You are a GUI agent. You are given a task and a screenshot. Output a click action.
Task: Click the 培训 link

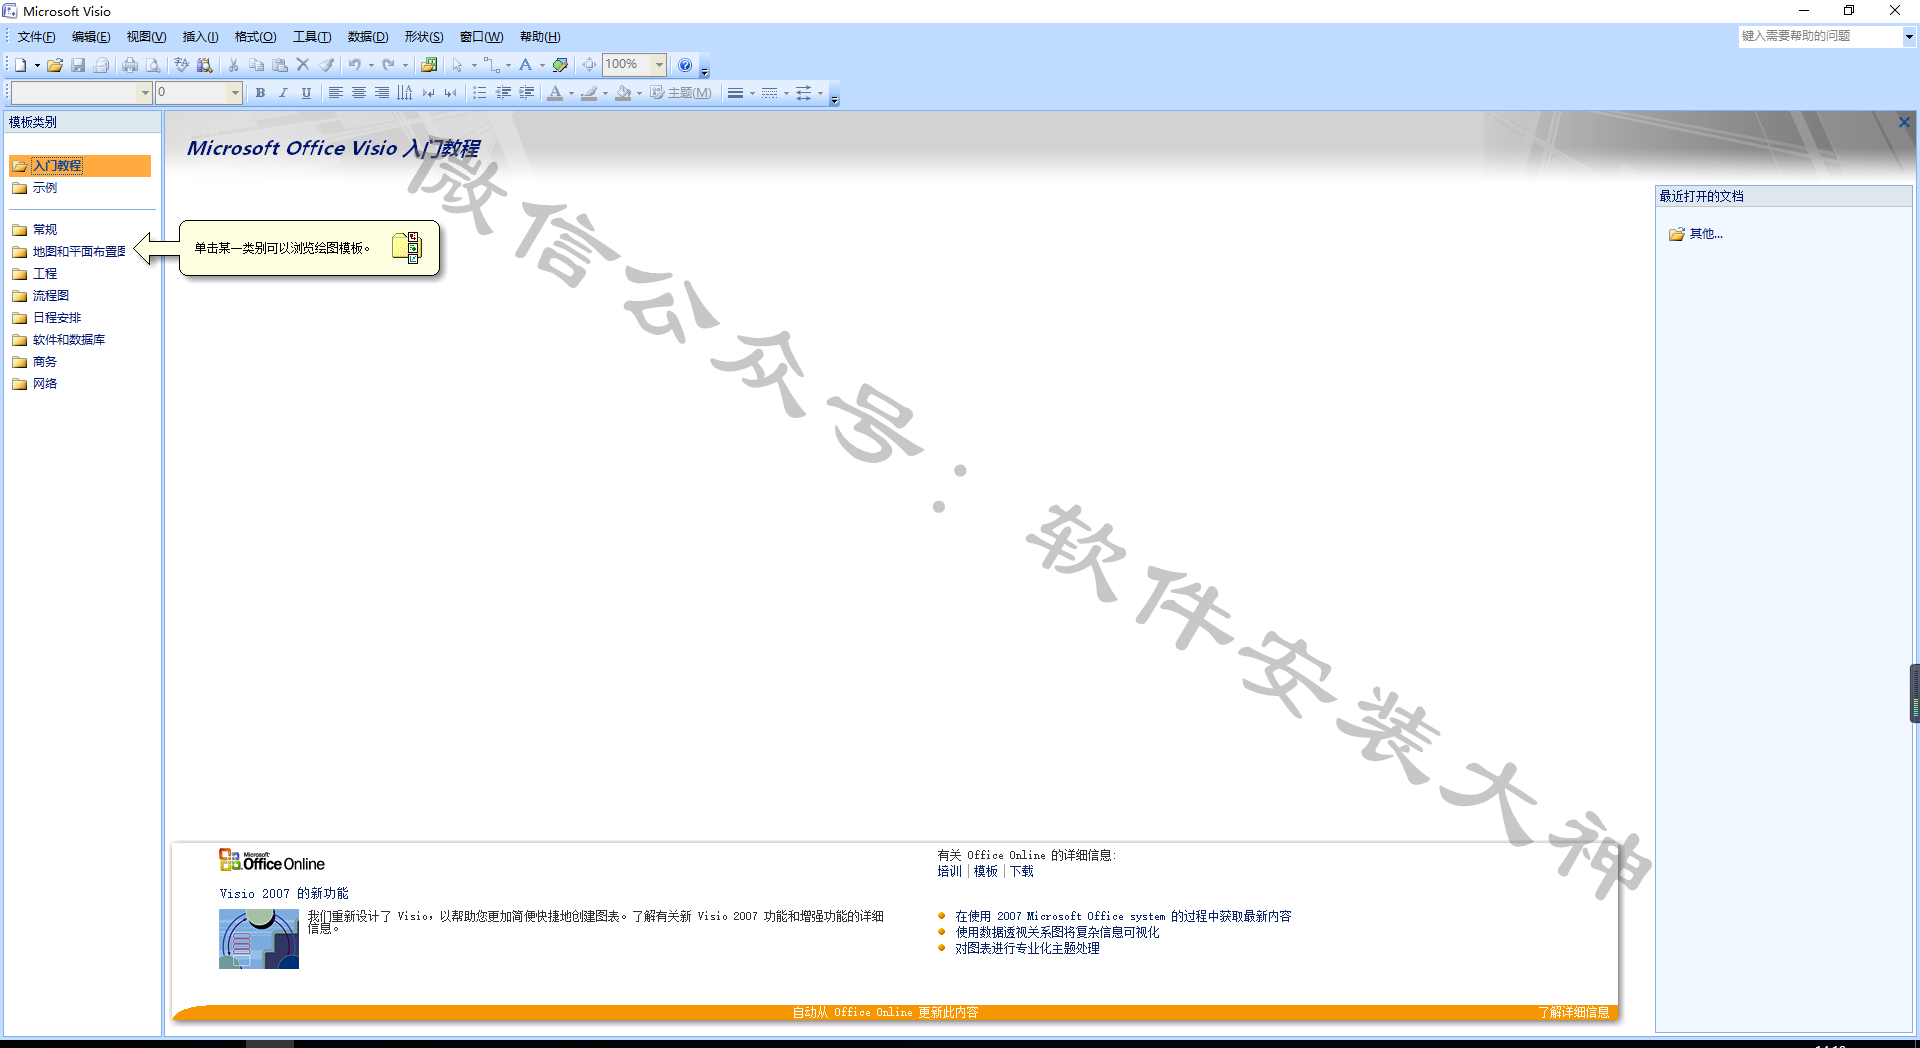pos(949,872)
